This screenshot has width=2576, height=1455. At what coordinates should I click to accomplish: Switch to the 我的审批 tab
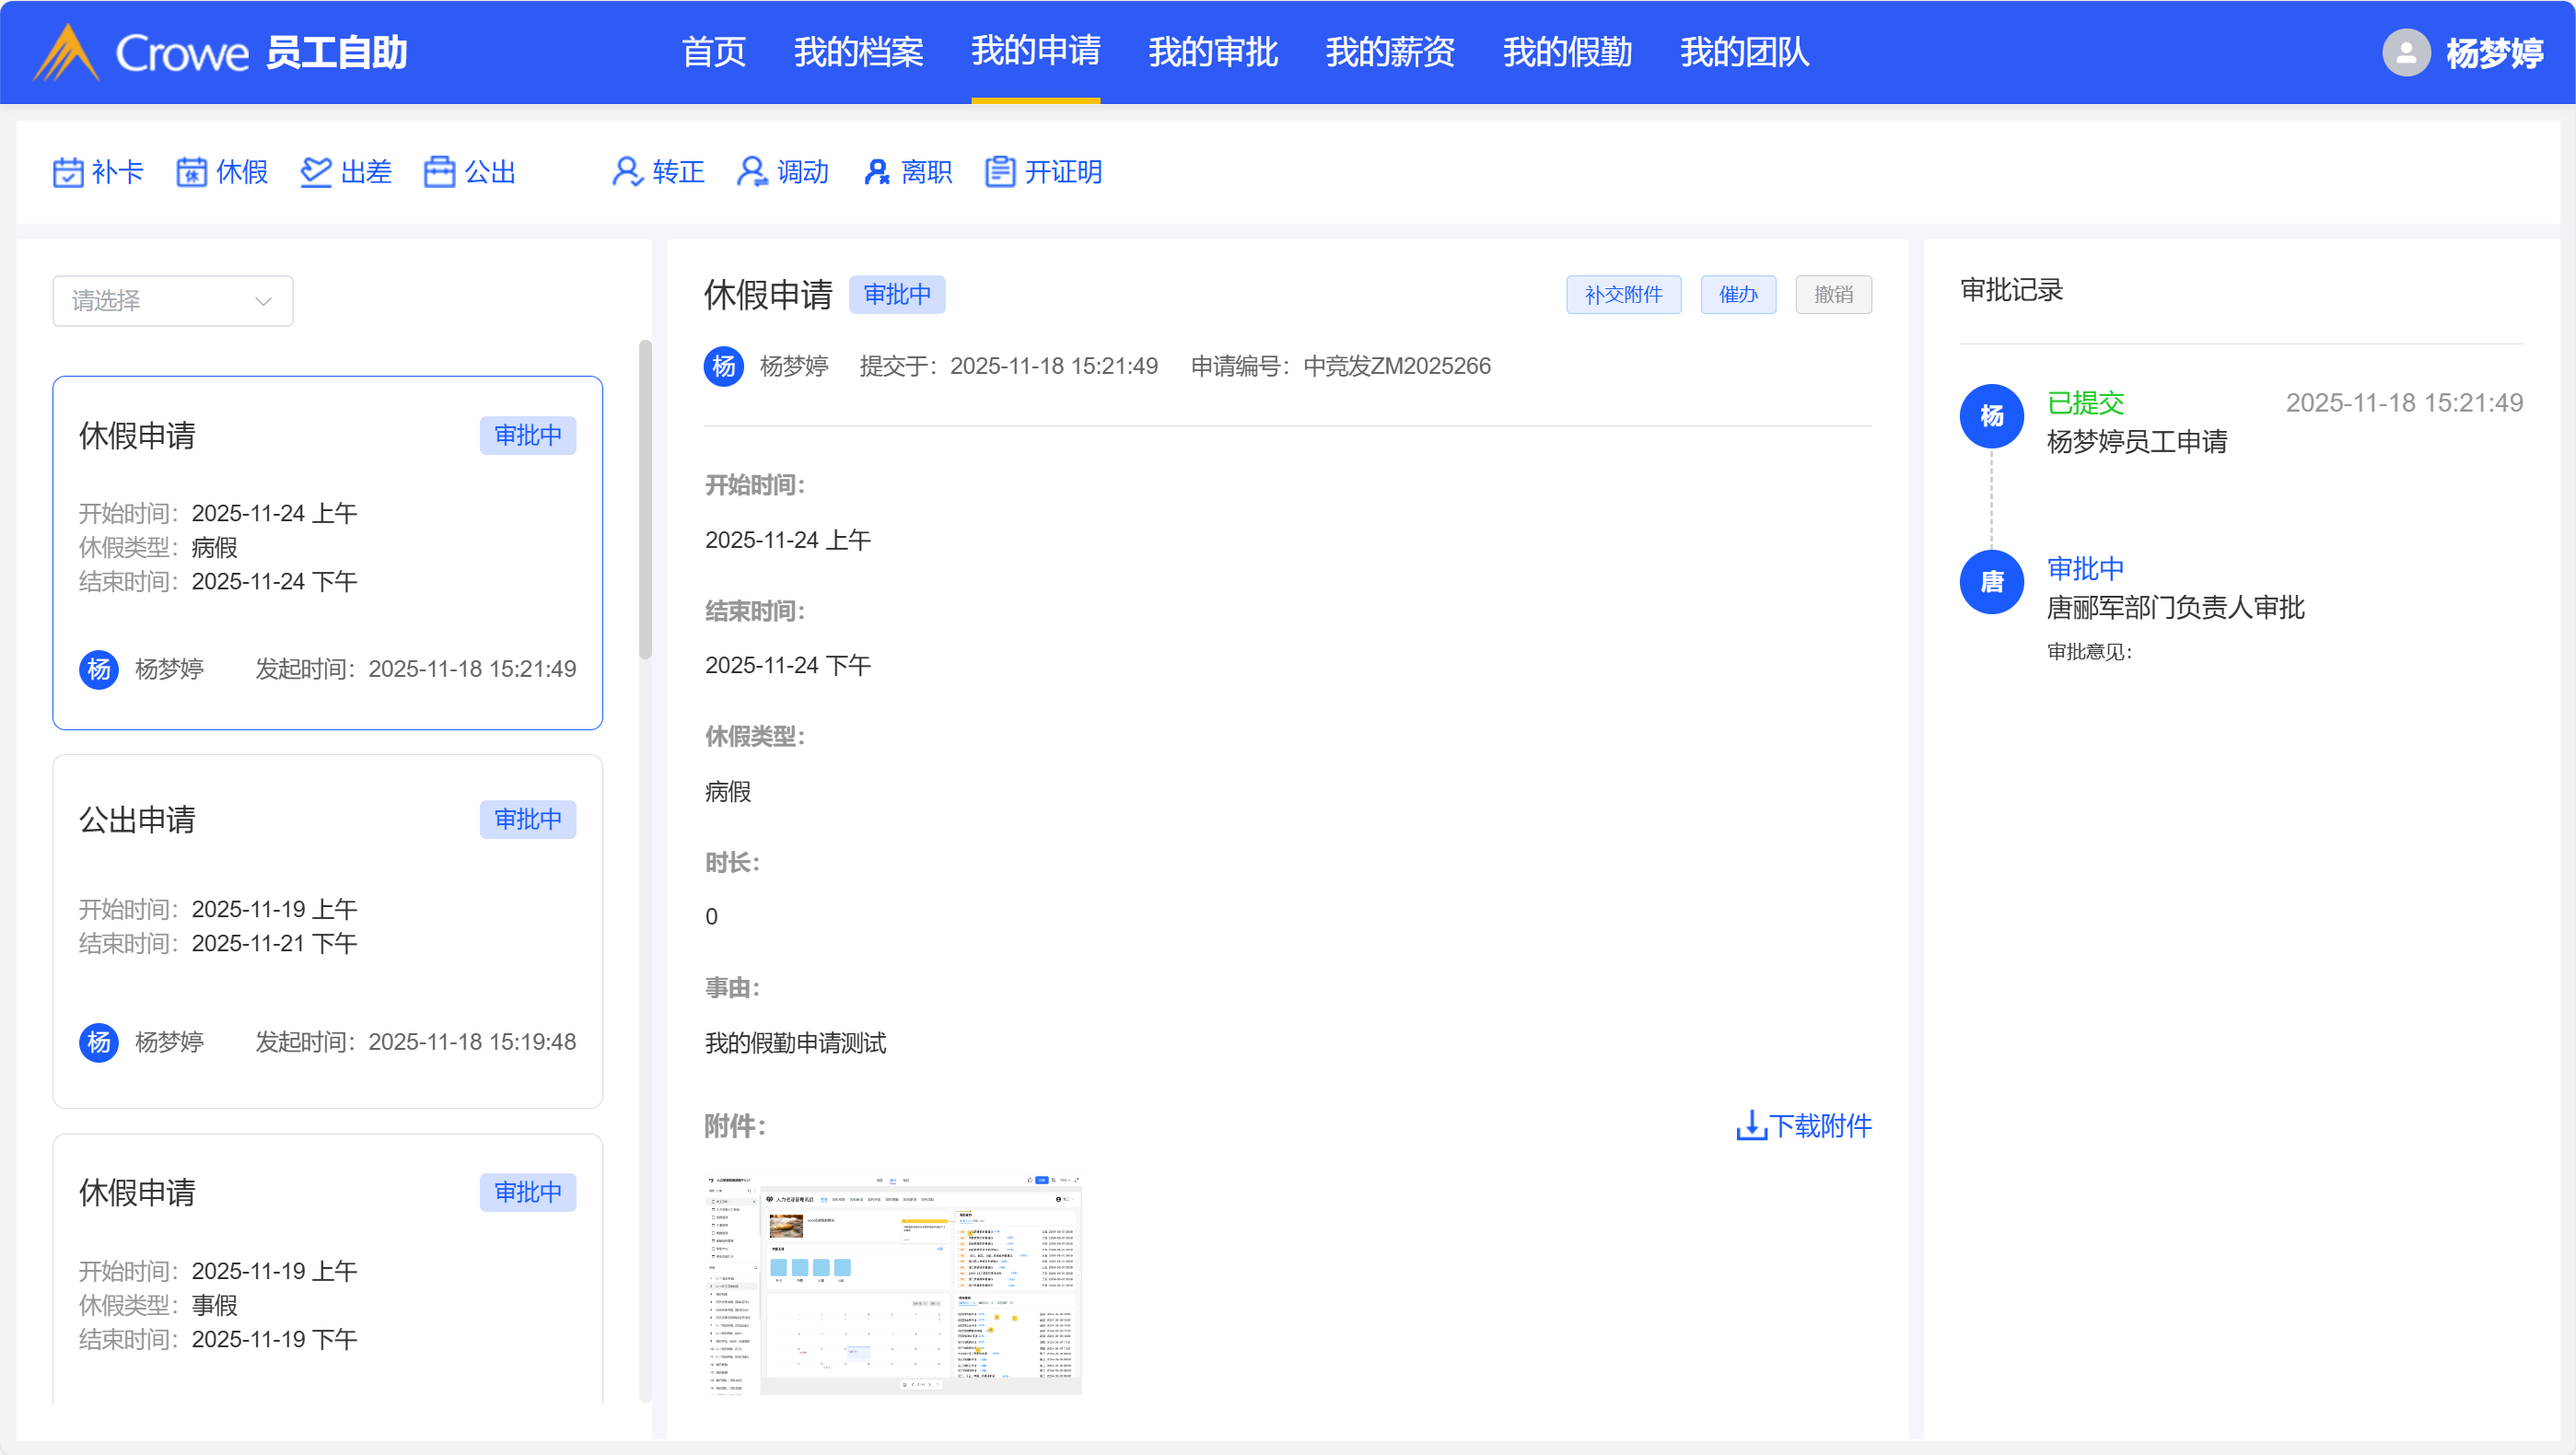1213,52
